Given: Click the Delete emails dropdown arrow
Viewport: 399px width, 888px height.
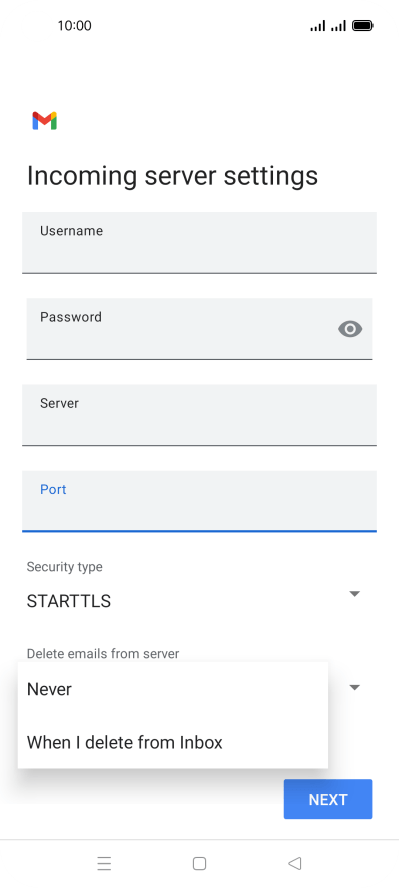Looking at the screenshot, I should tap(354, 687).
